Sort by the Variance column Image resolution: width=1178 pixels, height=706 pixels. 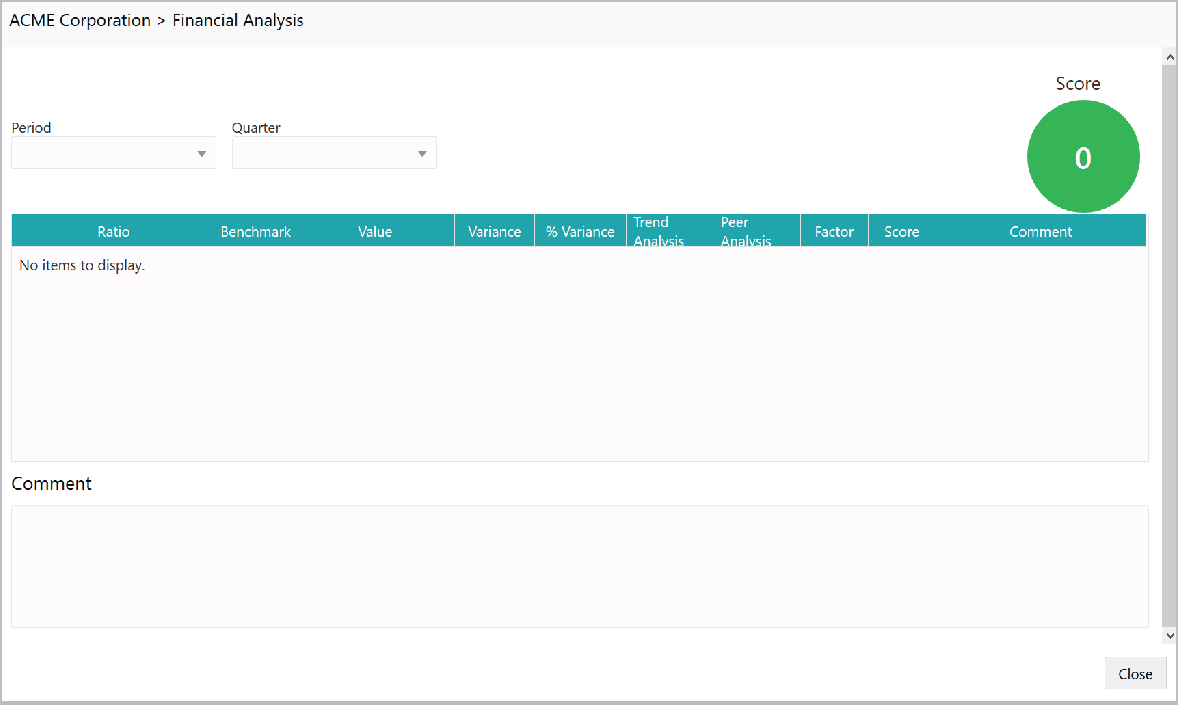click(x=494, y=231)
